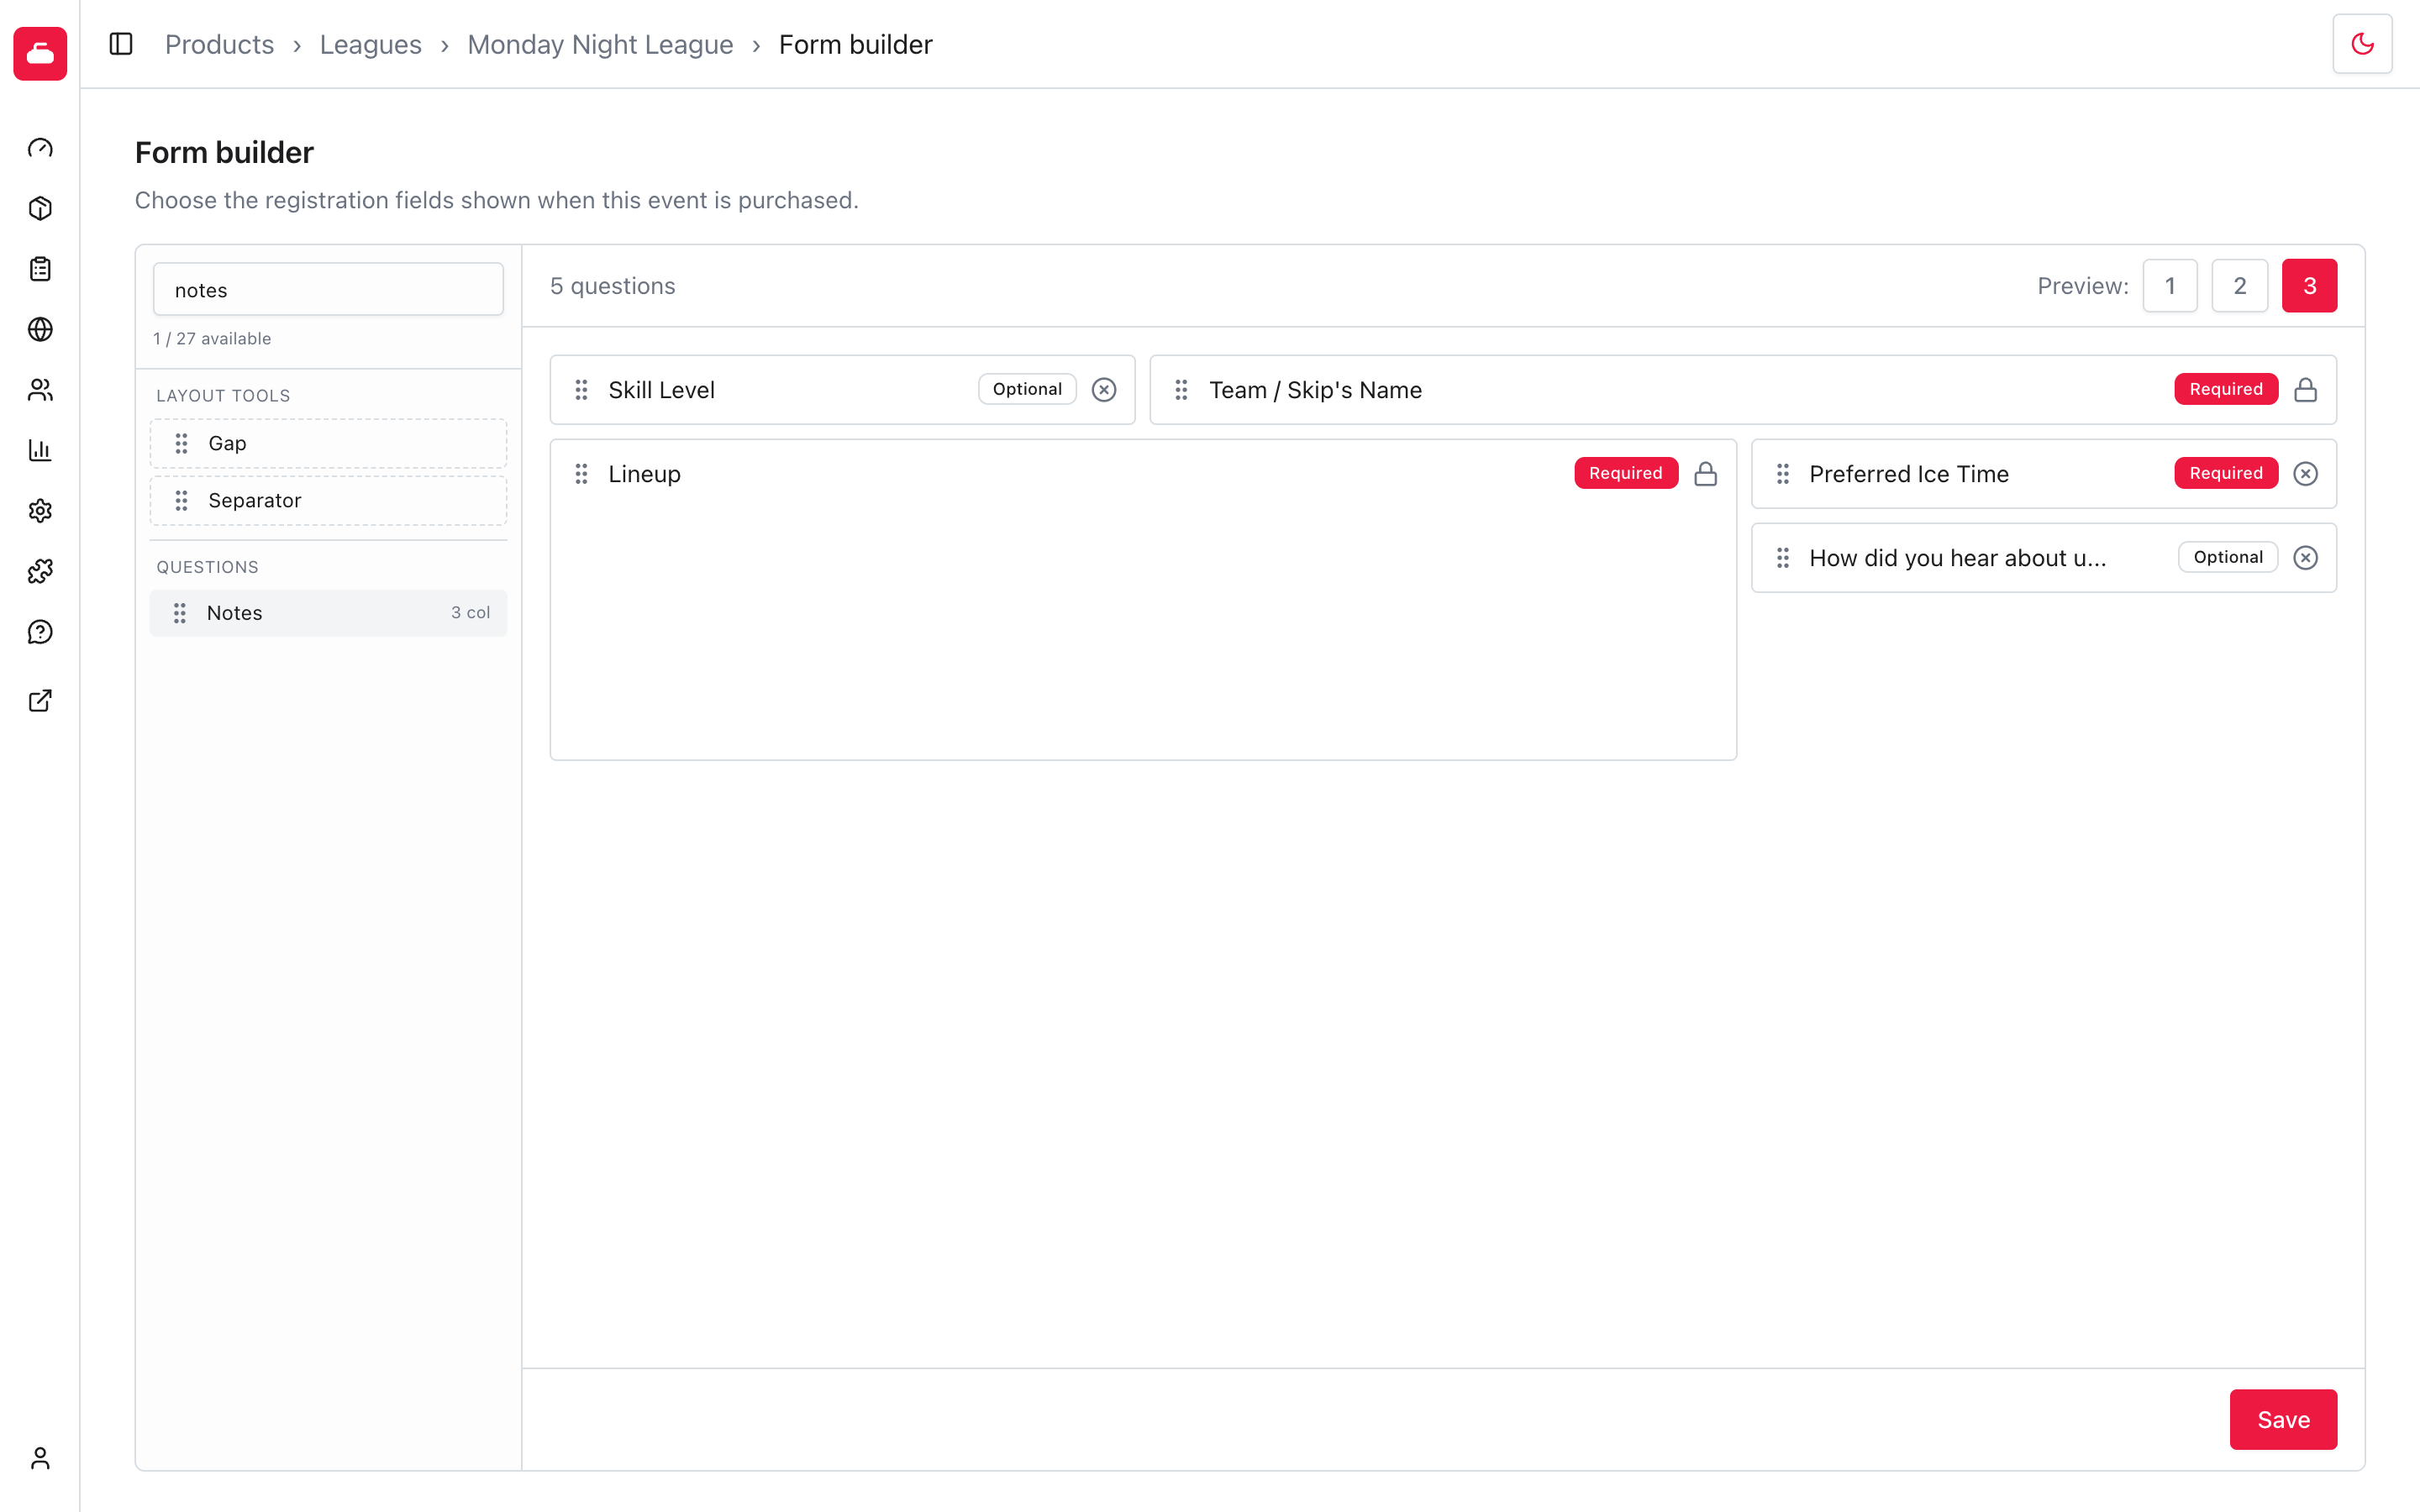Click the Skill Level question label
Viewport: 2420px width, 1512px height.
661,390
